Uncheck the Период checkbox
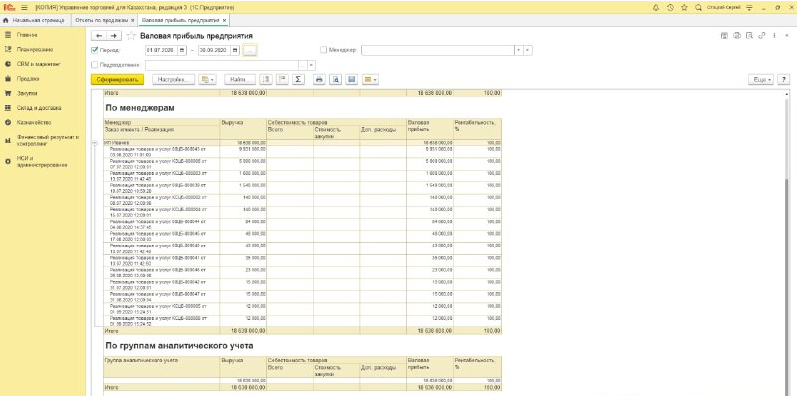Screen dimensions: 797x396 (x=95, y=50)
